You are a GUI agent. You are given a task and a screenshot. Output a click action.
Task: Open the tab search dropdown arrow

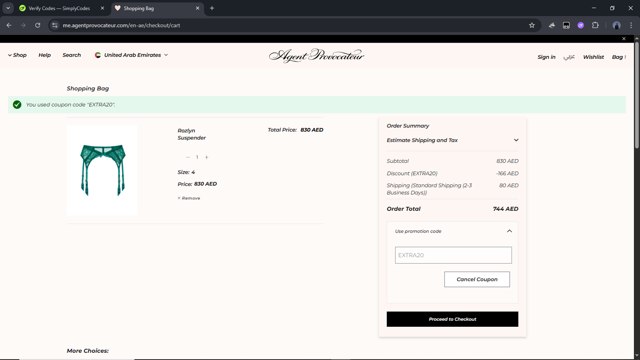pos(8,8)
